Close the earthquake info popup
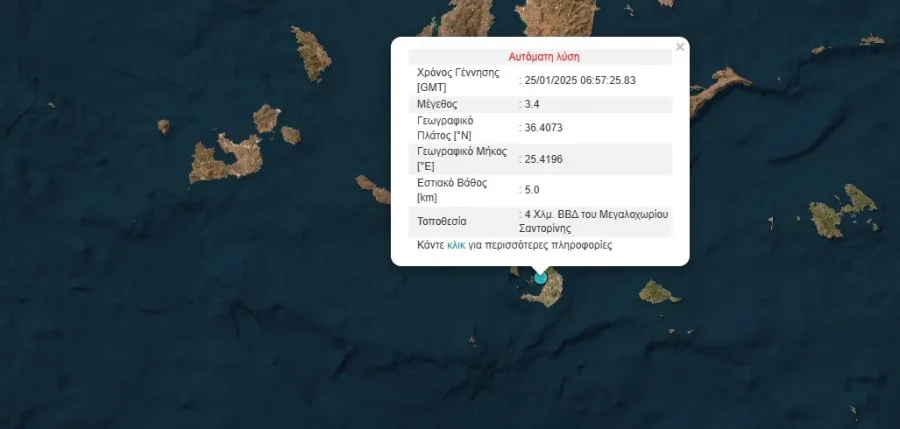This screenshot has height=429, width=900. click(680, 47)
